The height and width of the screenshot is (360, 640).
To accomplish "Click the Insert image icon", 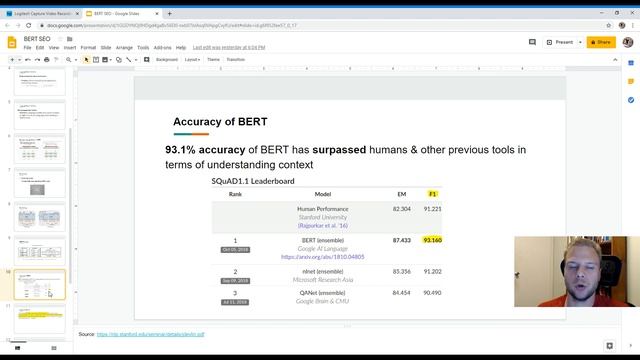I will (105, 60).
